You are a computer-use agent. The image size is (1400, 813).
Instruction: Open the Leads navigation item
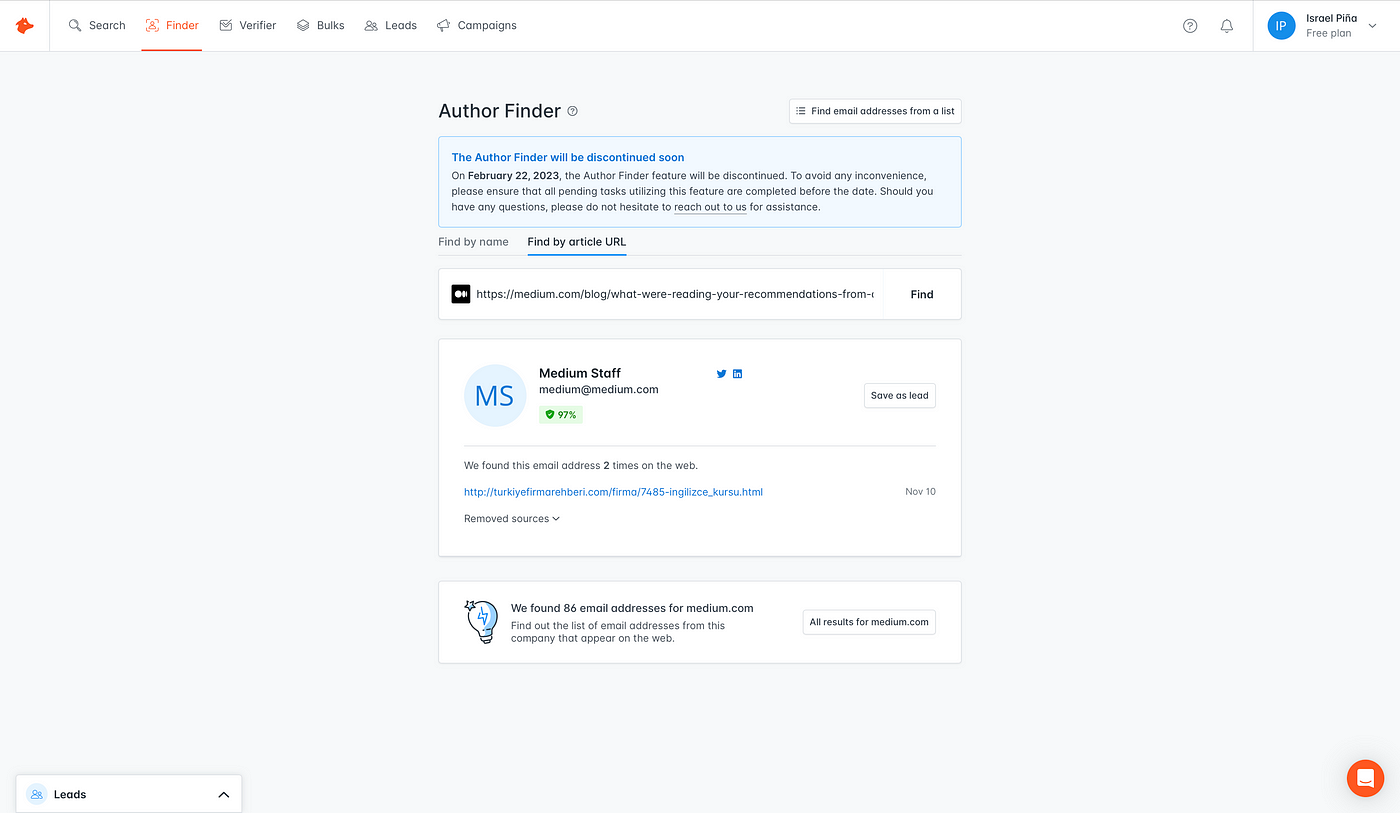coord(390,25)
